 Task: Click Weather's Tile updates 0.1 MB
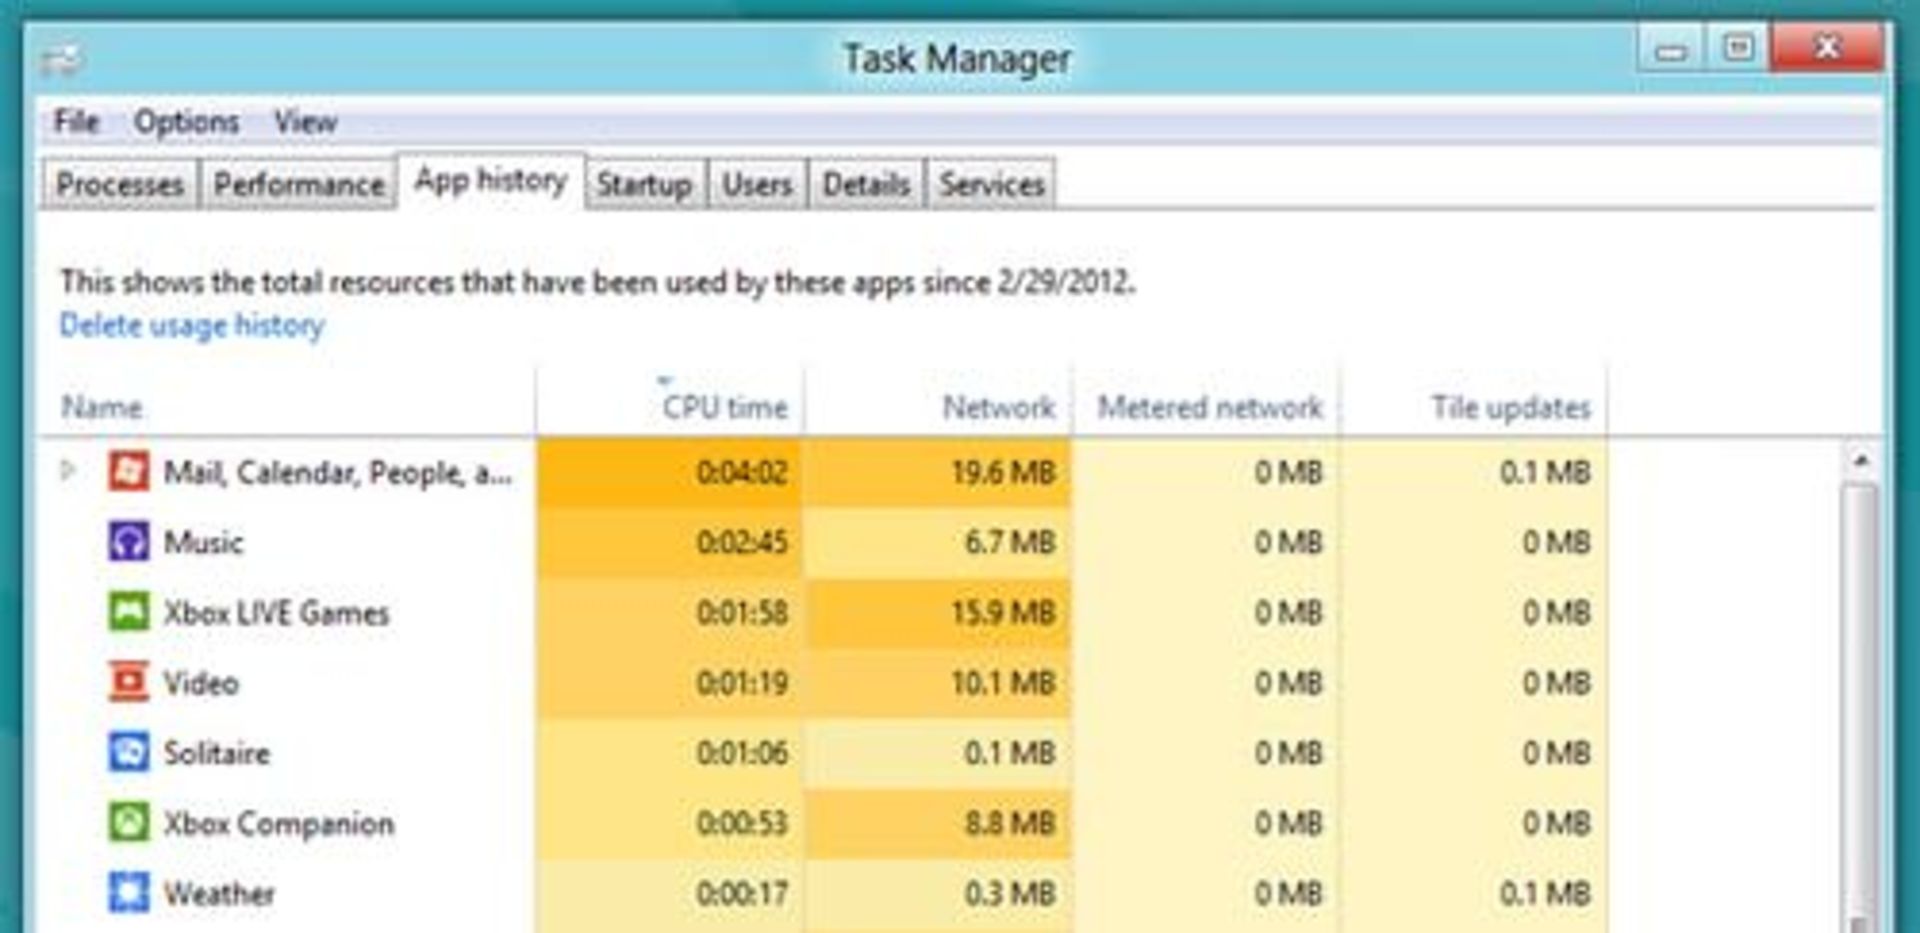tap(1545, 893)
